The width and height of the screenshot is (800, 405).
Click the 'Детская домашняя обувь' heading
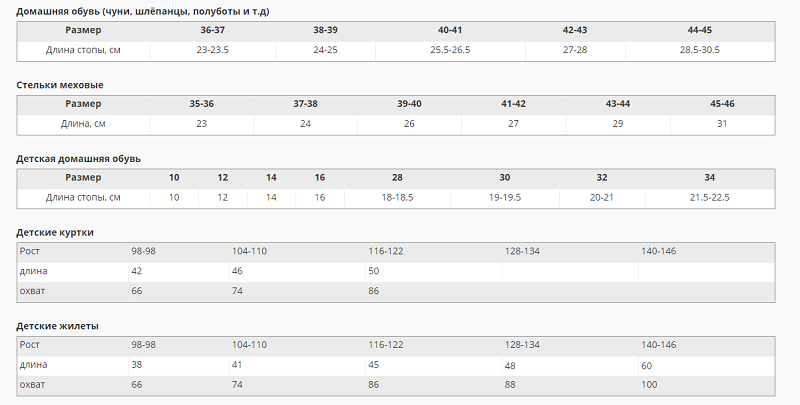point(78,159)
